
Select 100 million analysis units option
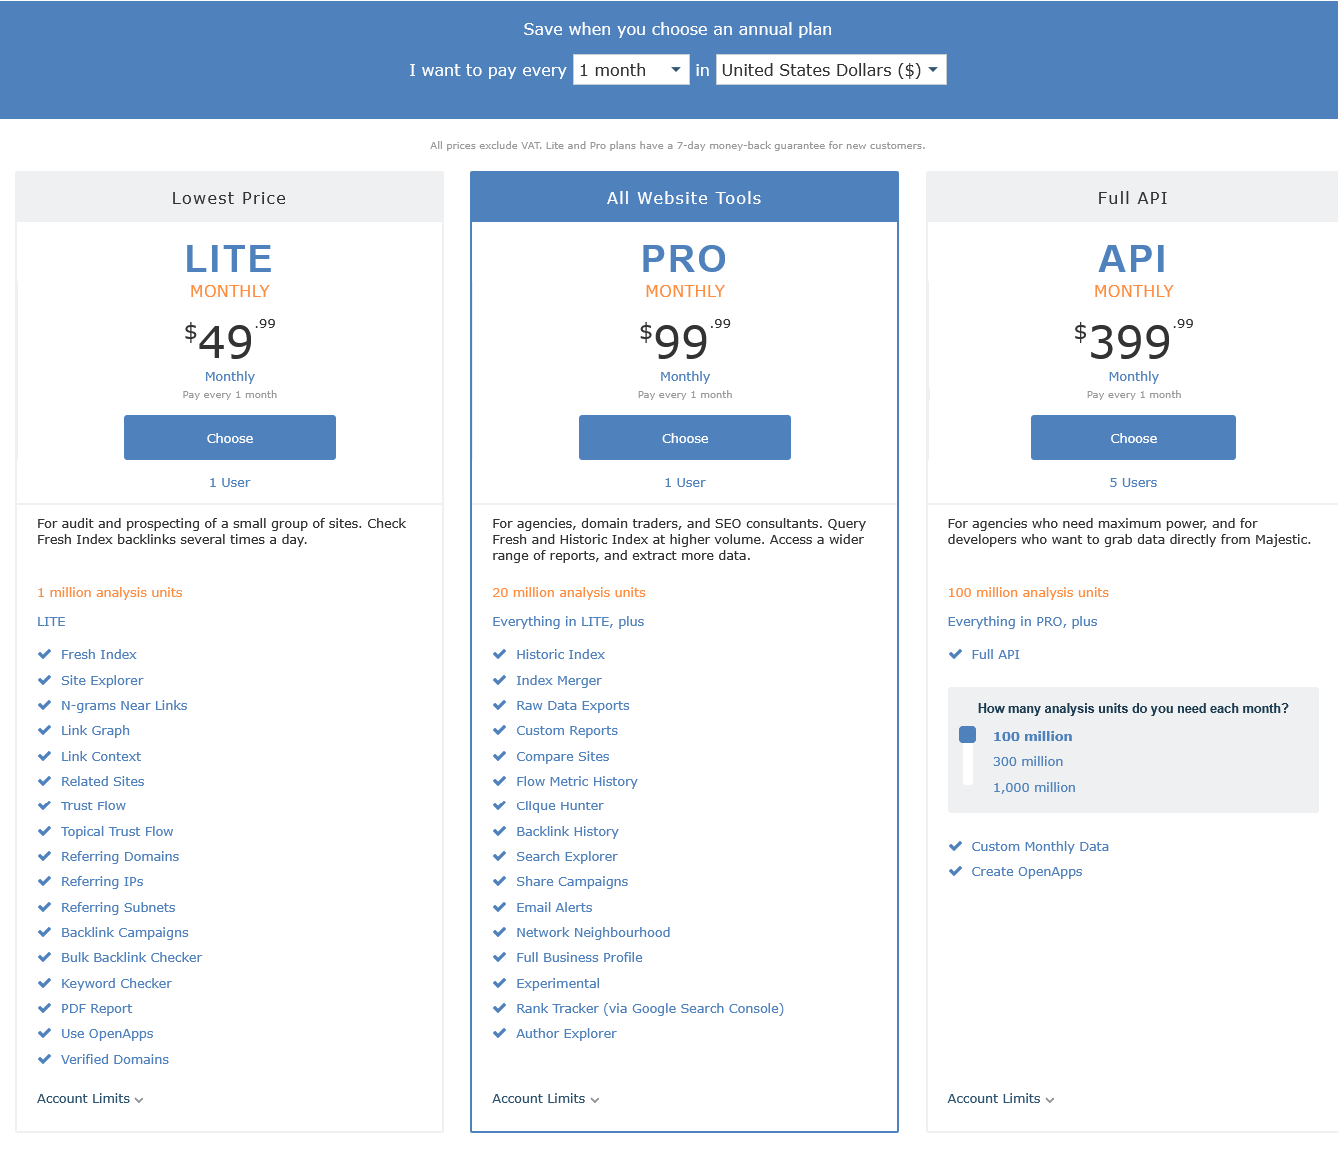tap(1032, 736)
